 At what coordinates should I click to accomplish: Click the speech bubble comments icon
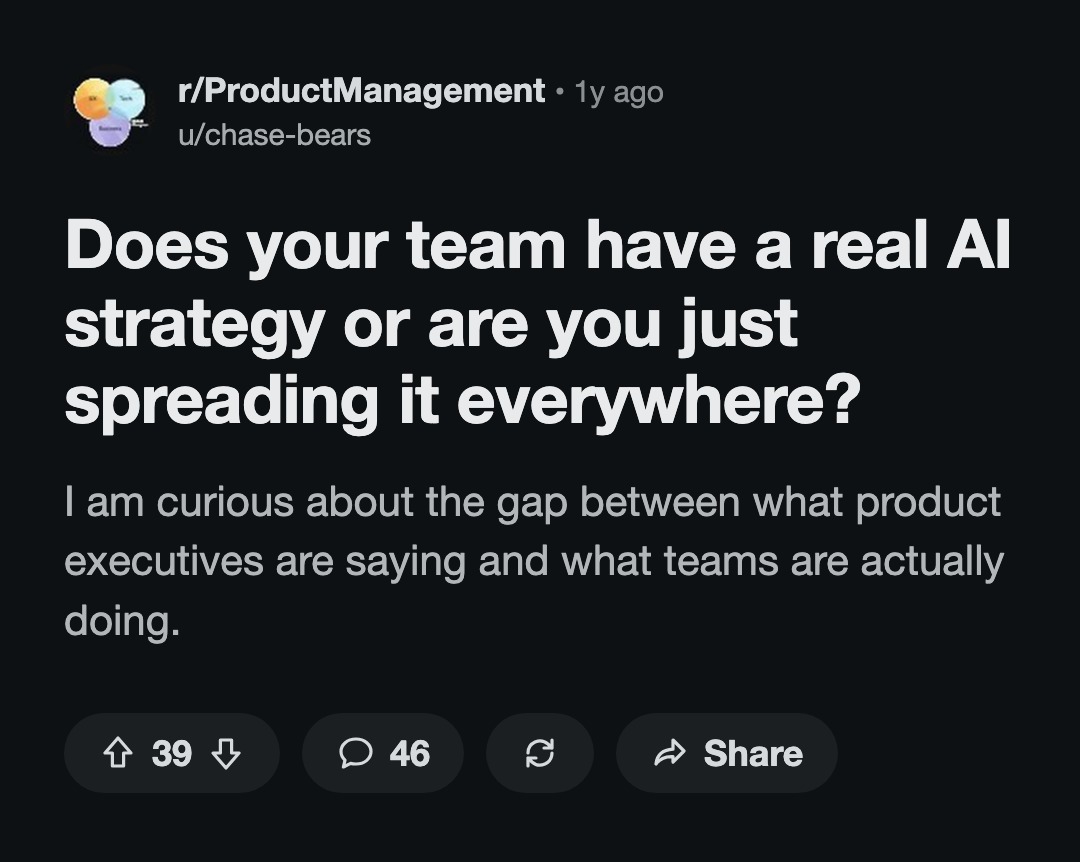tap(355, 753)
